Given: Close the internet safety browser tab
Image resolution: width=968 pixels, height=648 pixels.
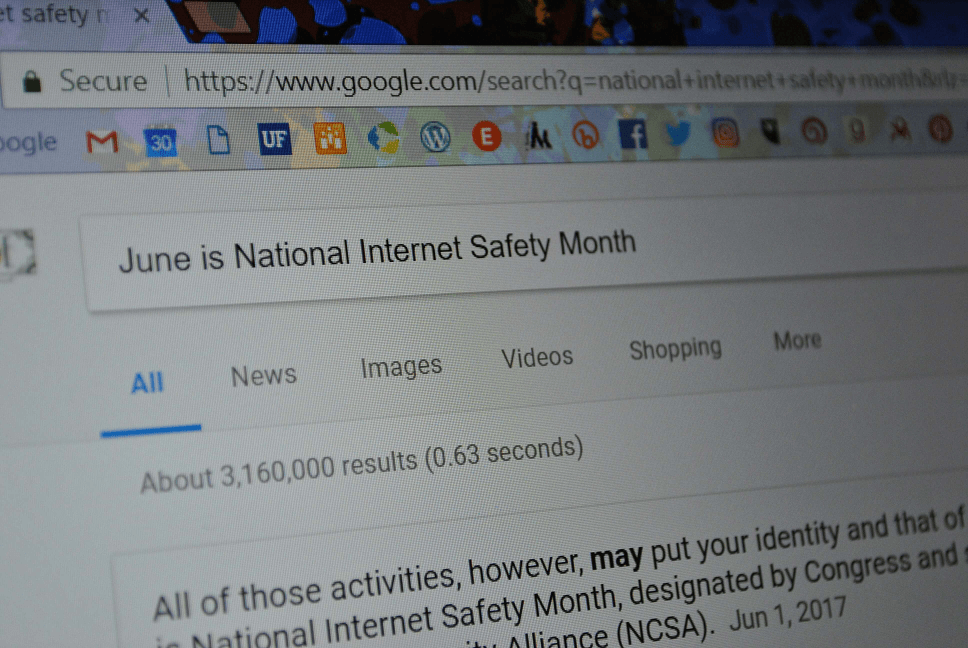Looking at the screenshot, I should pyautogui.click(x=142, y=15).
